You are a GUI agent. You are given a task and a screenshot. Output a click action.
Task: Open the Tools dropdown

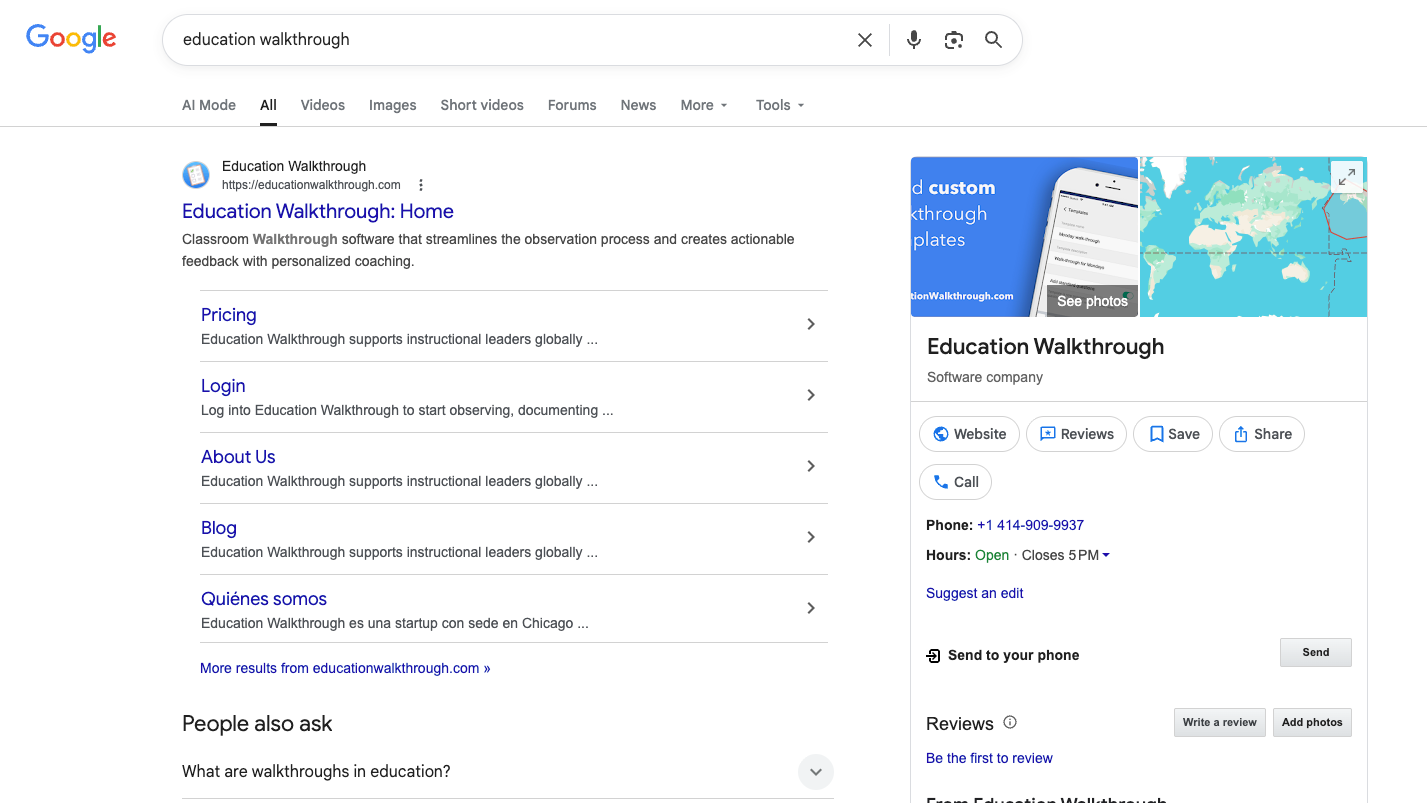(x=780, y=105)
